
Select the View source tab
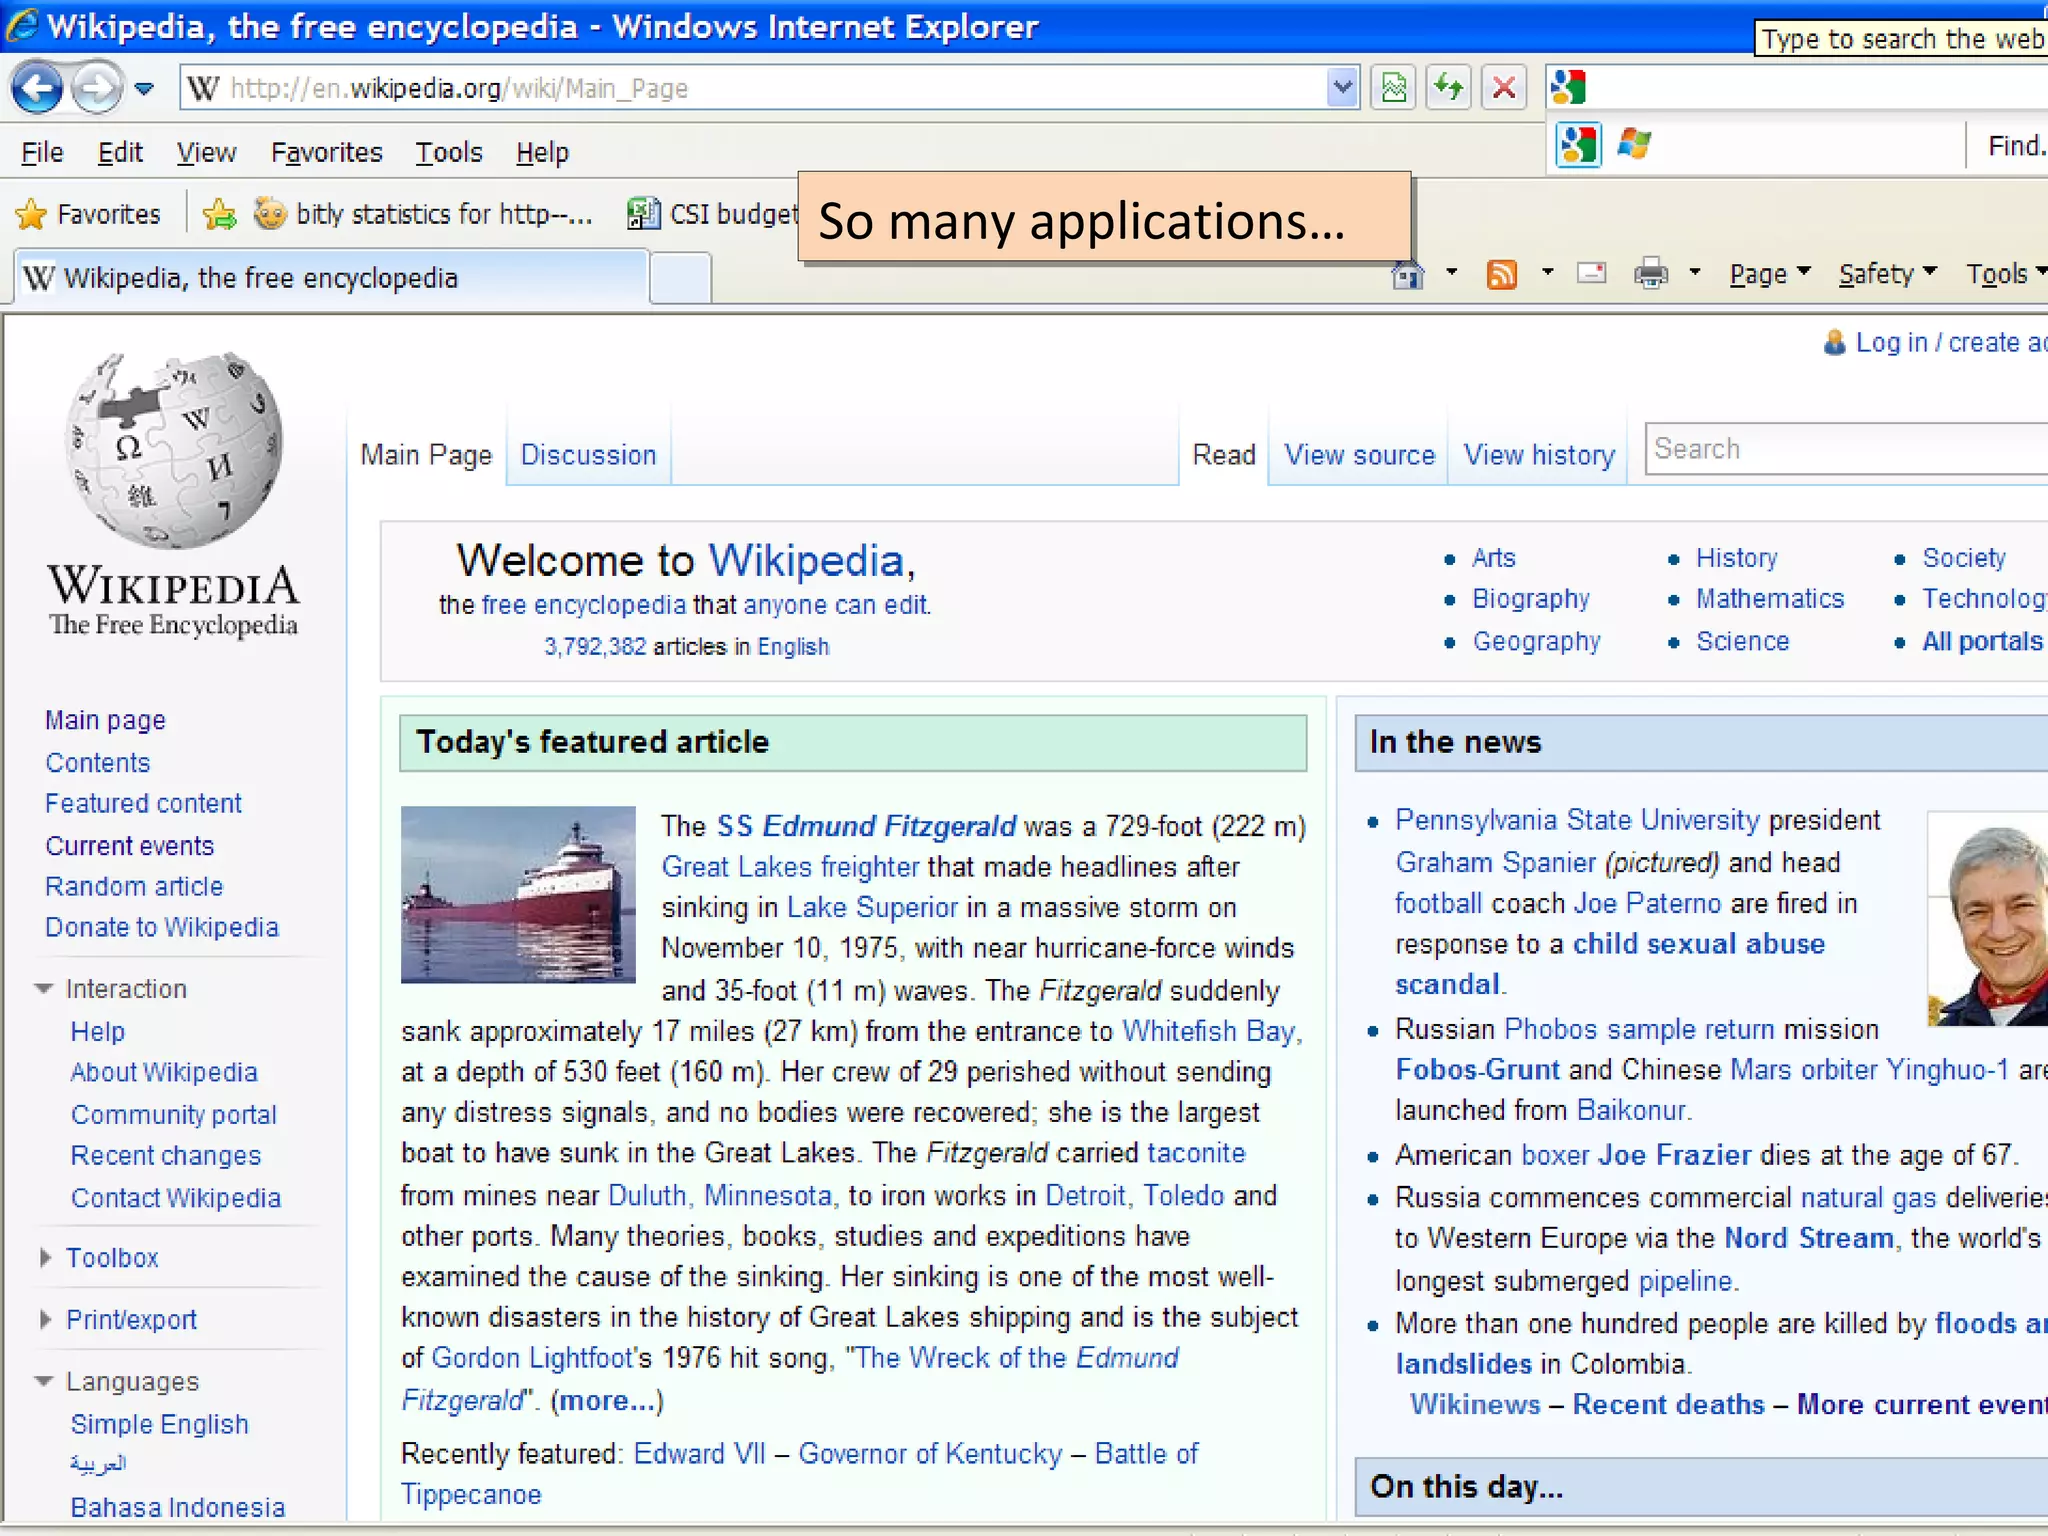1359,455
